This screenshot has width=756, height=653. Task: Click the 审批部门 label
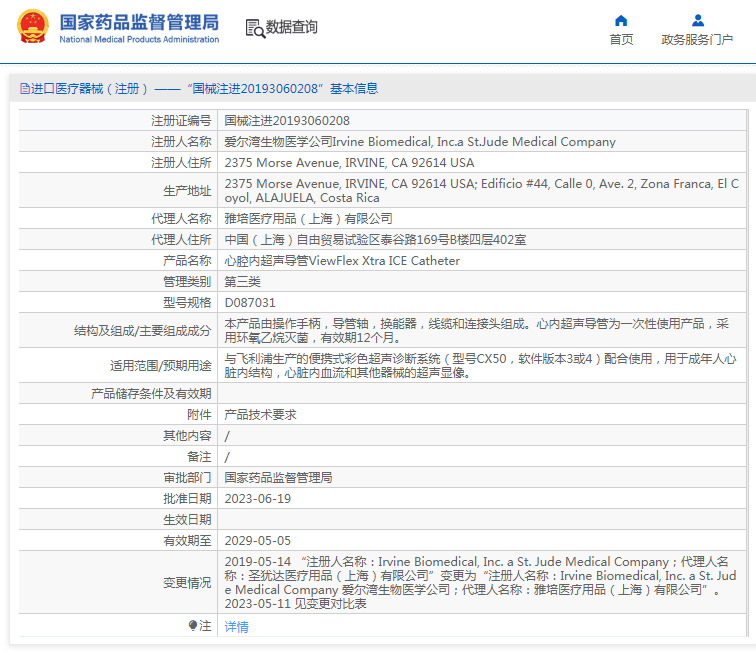click(x=187, y=477)
